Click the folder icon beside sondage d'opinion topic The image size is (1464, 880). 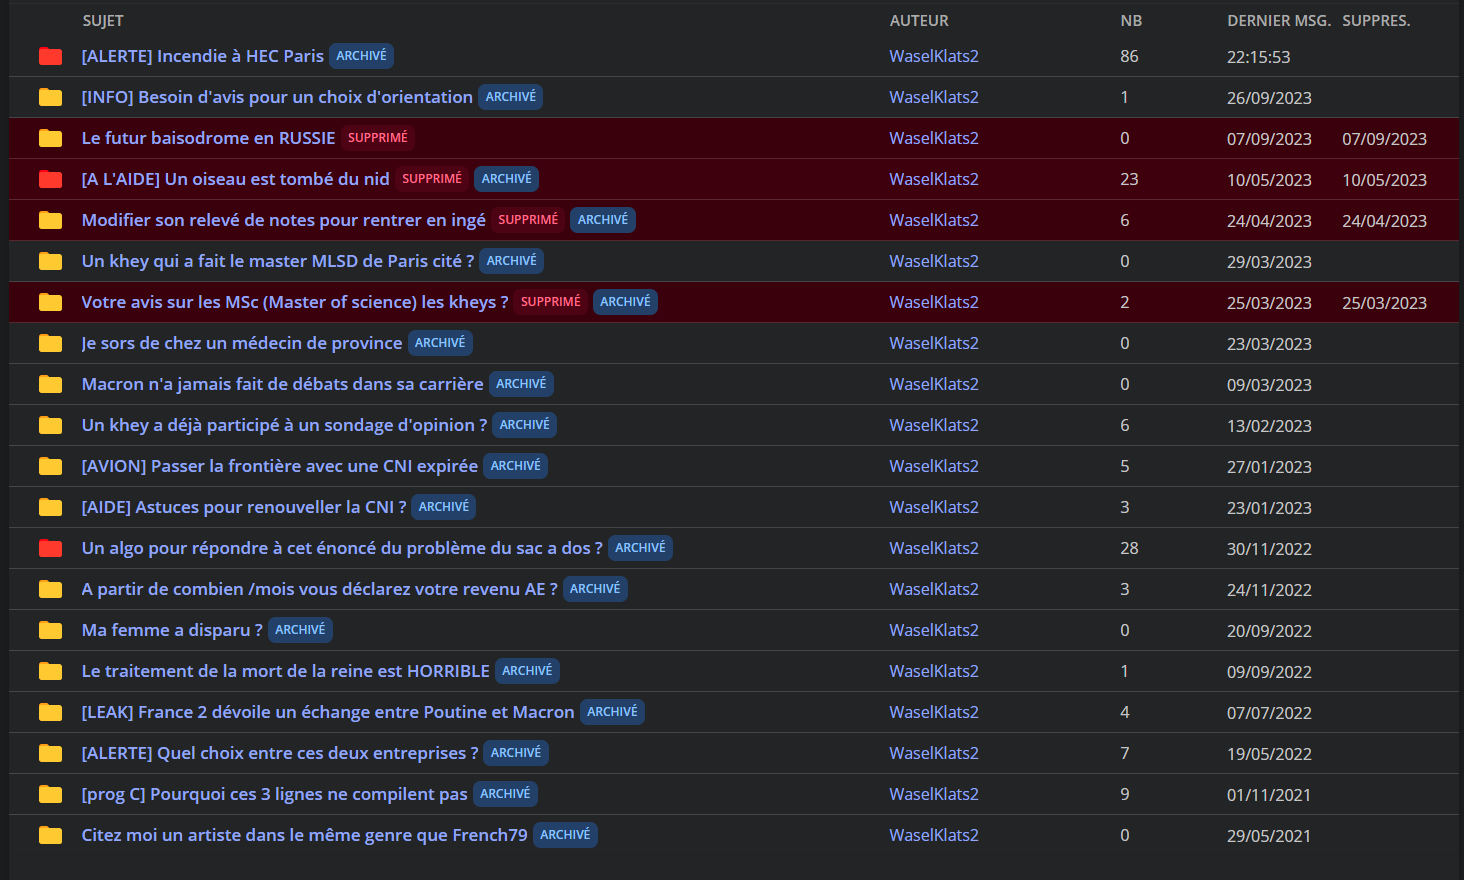coord(50,426)
